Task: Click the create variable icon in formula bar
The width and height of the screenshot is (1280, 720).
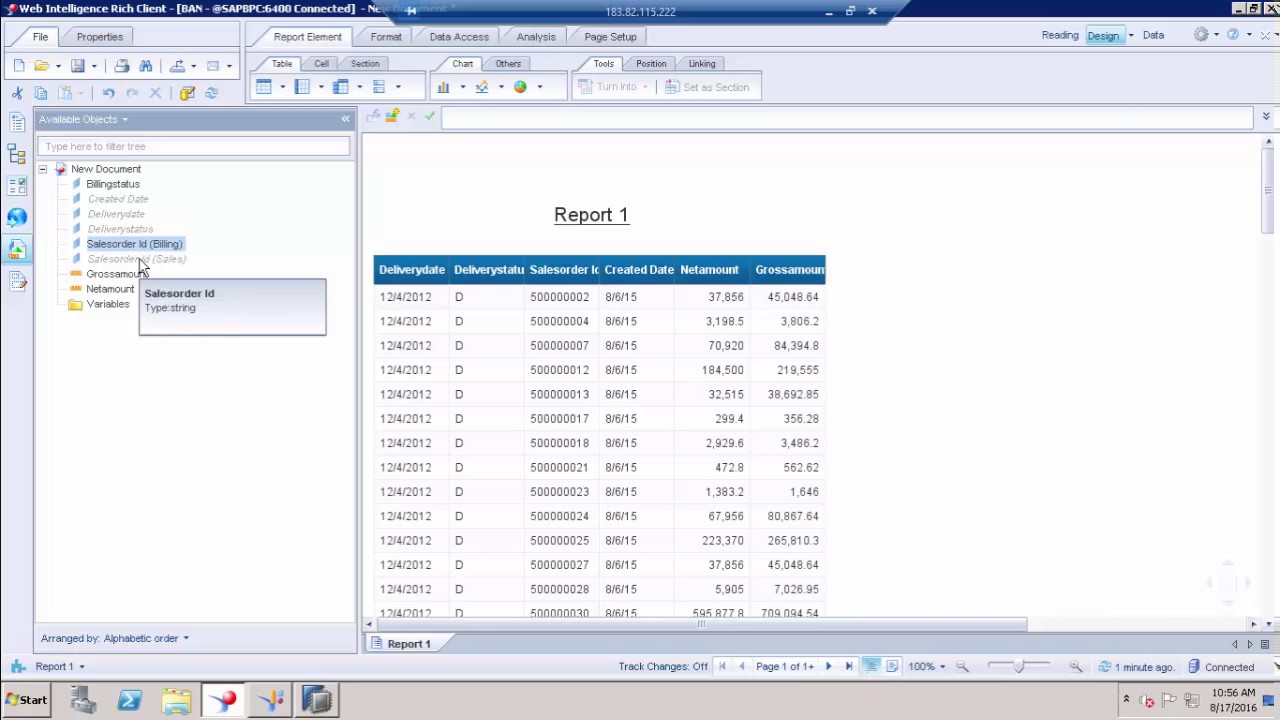Action: [x=392, y=117]
